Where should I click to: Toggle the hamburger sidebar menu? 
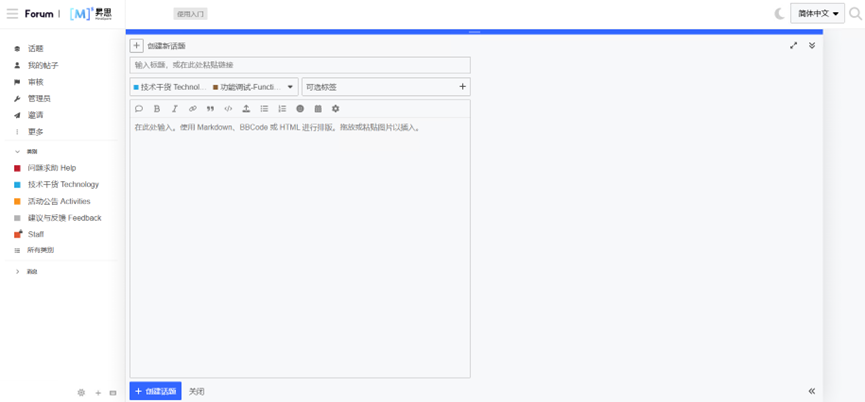[x=12, y=14]
